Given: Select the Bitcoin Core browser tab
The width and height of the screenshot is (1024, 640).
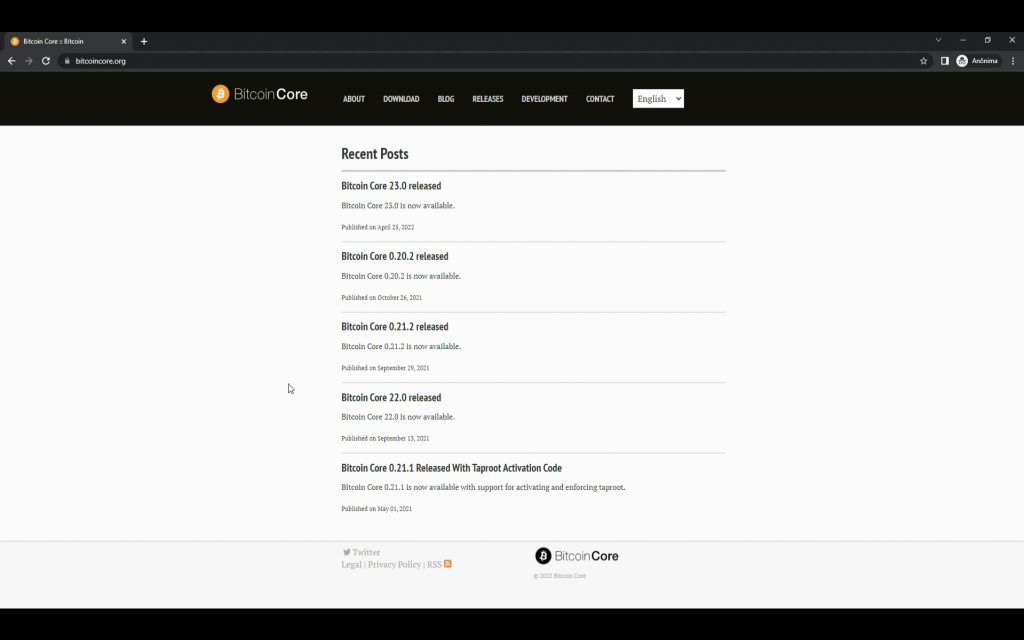Looking at the screenshot, I should [x=68, y=41].
